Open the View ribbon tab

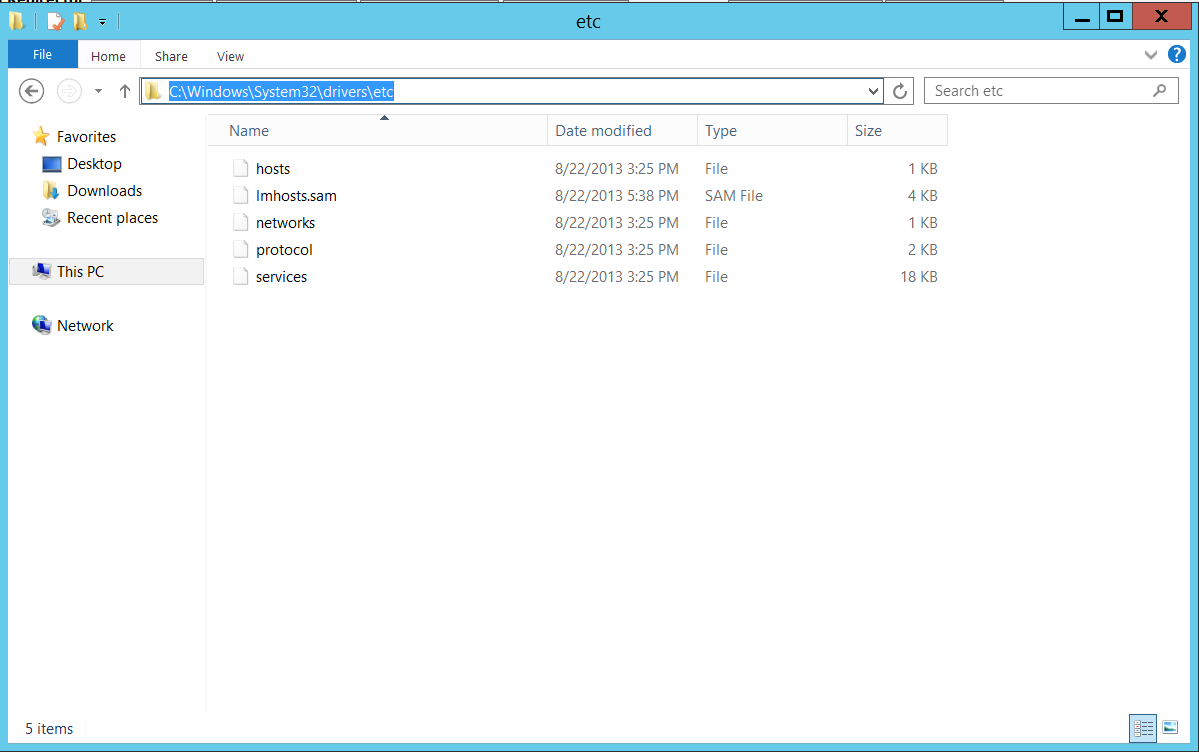click(230, 56)
